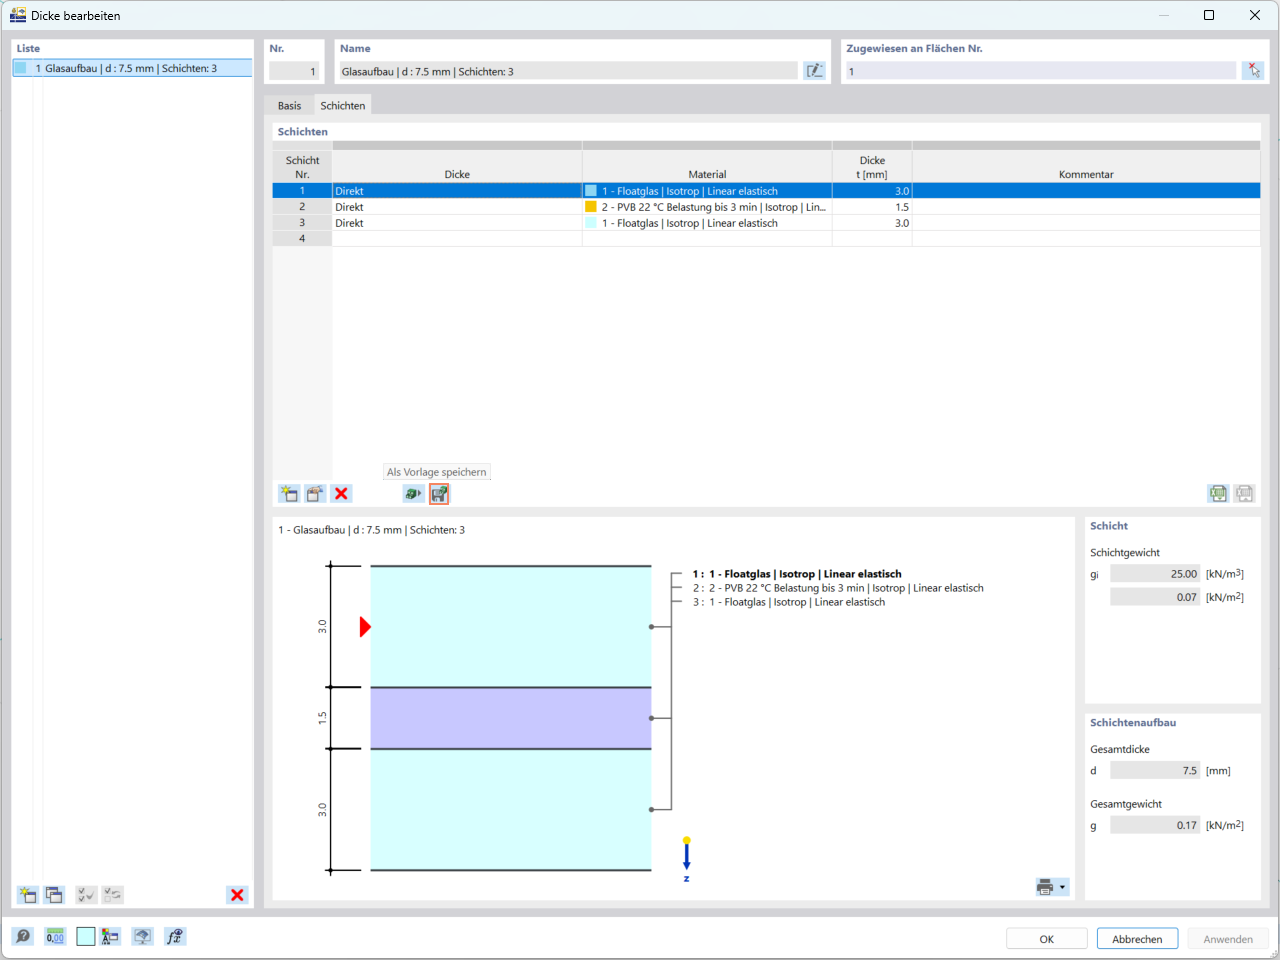Save the layer composition as a template icon
Image resolution: width=1280 pixels, height=960 pixels.
click(438, 493)
